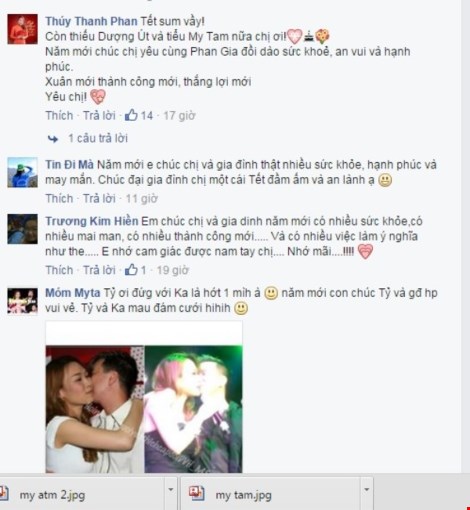Like Tin Đi Mà's comment via Thích
This screenshot has width=470, height=510.
pyautogui.click(x=59, y=199)
